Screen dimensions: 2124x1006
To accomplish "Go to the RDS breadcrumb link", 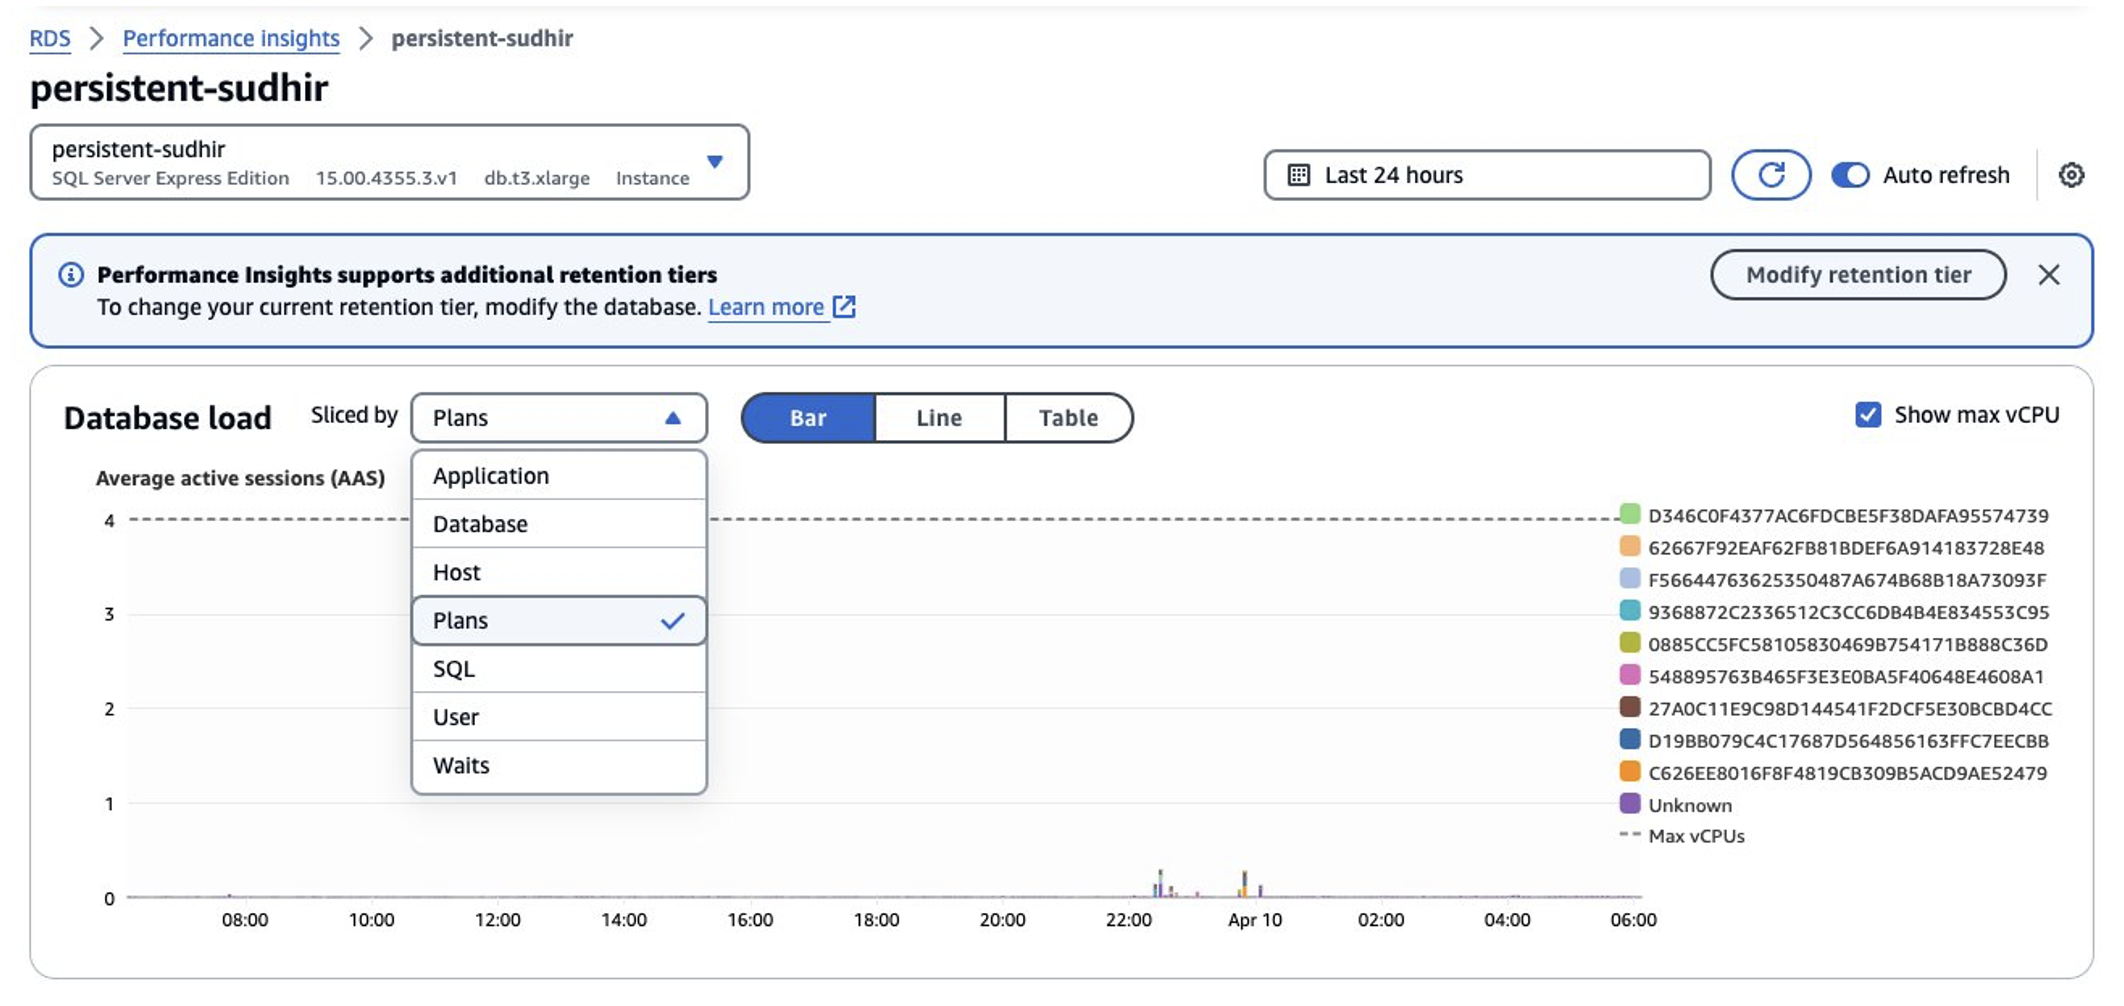I will point(50,38).
